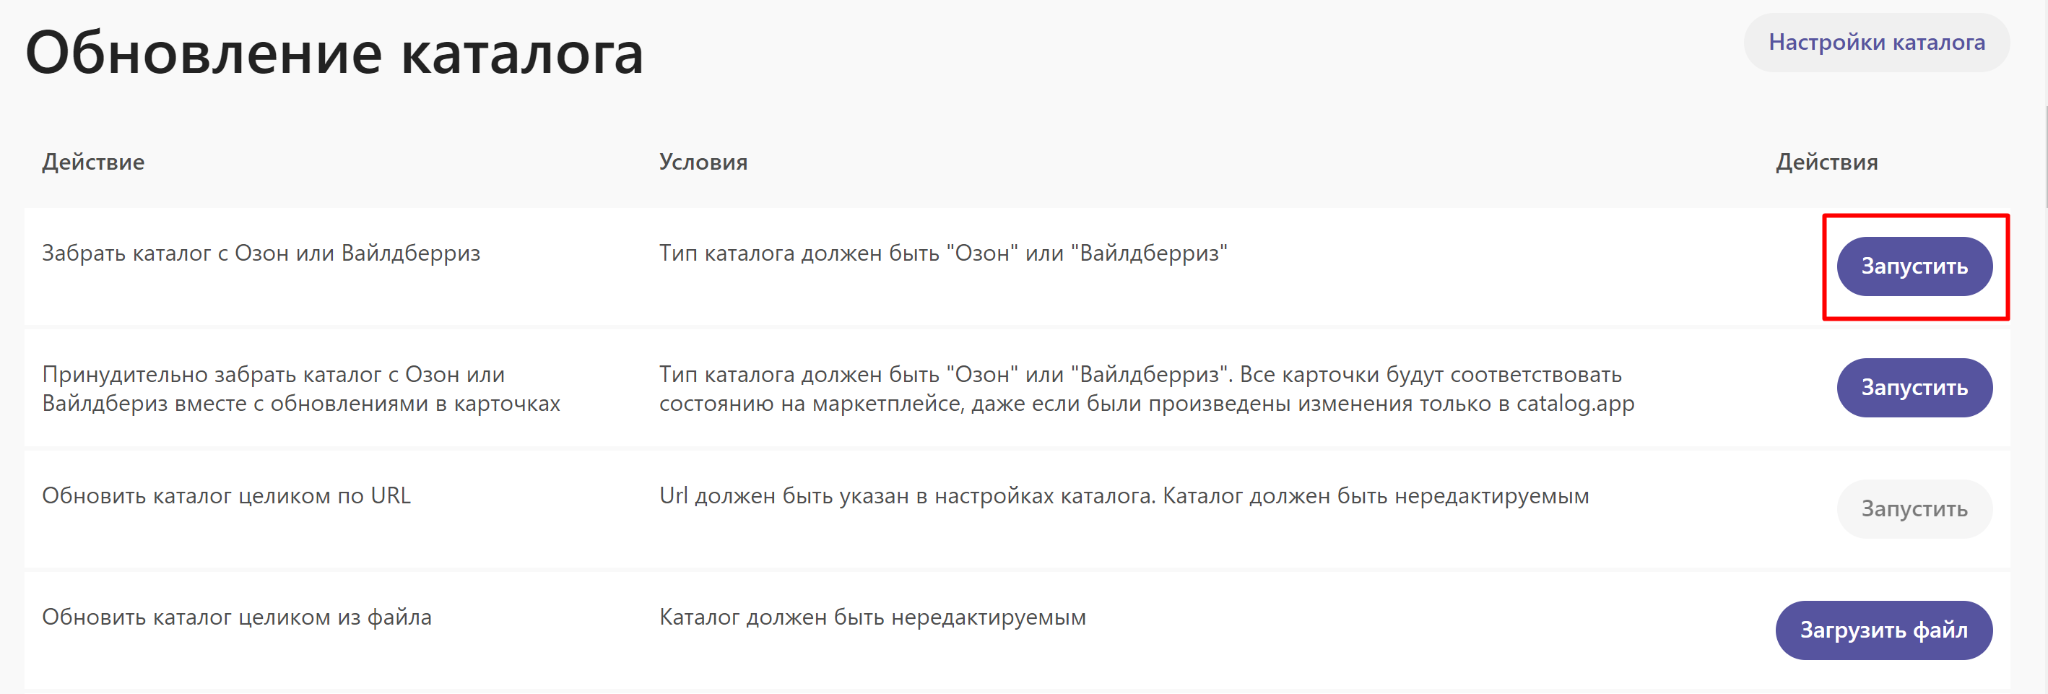
Task: Click the Url должен быть указан condition text
Action: (x=1123, y=496)
